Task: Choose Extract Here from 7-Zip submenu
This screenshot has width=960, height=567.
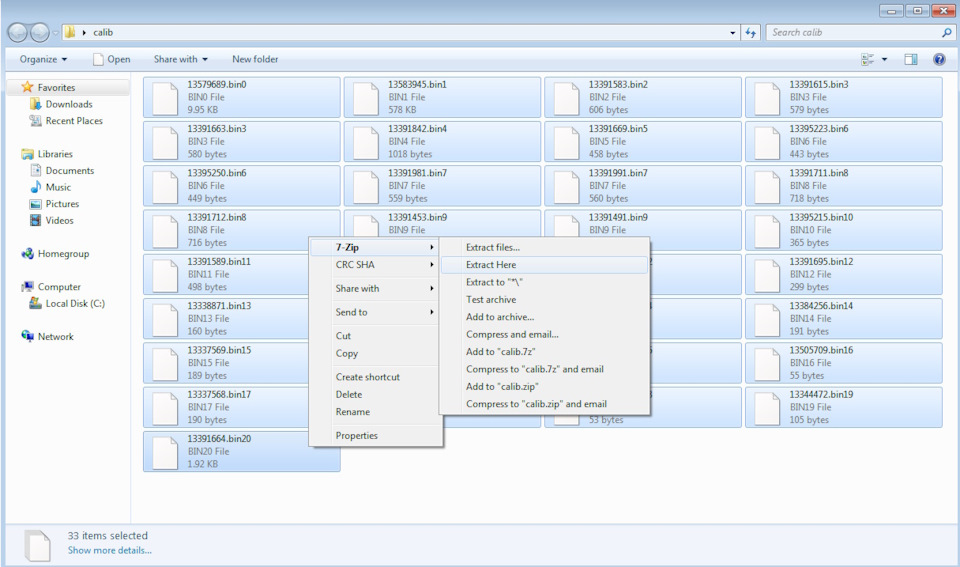Action: [491, 265]
